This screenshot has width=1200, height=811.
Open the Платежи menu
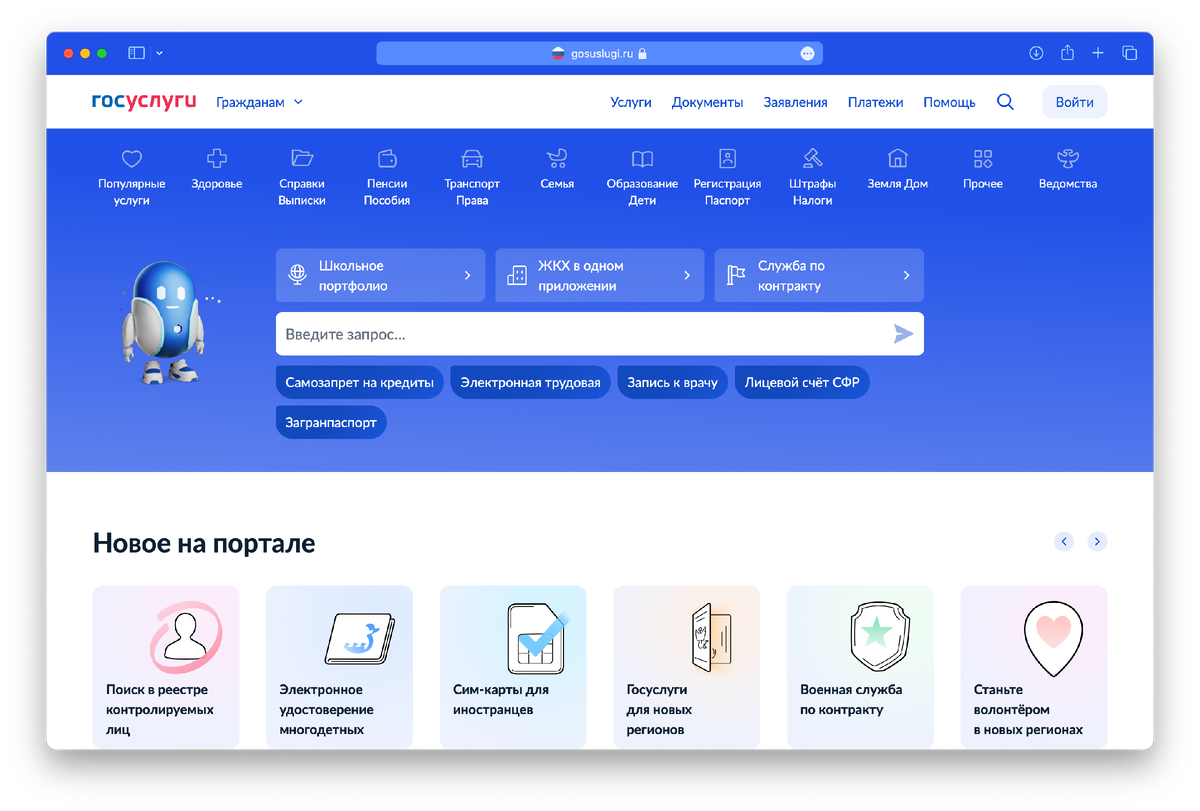875,102
